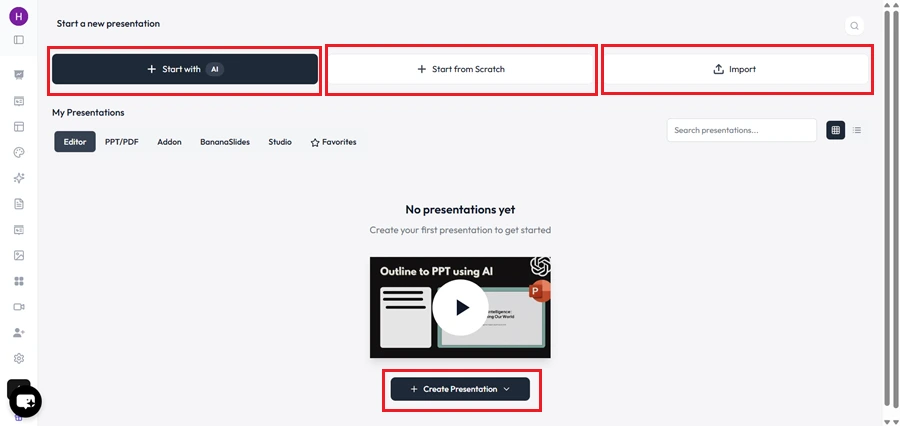This screenshot has width=900, height=426.
Task: Click the AI badge on Start with
Action: [x=215, y=69]
